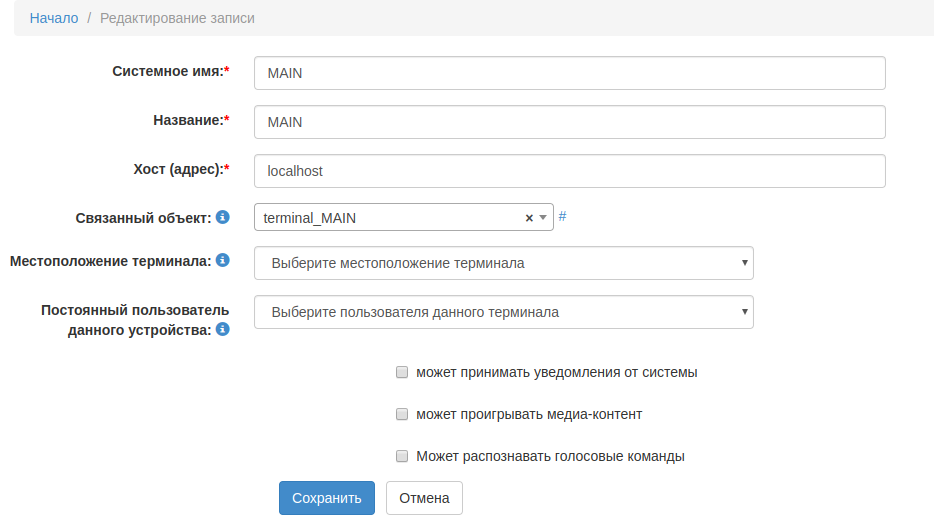Focus the Системное имя input field
Image resolution: width=934 pixels, height=531 pixels.
[570, 73]
